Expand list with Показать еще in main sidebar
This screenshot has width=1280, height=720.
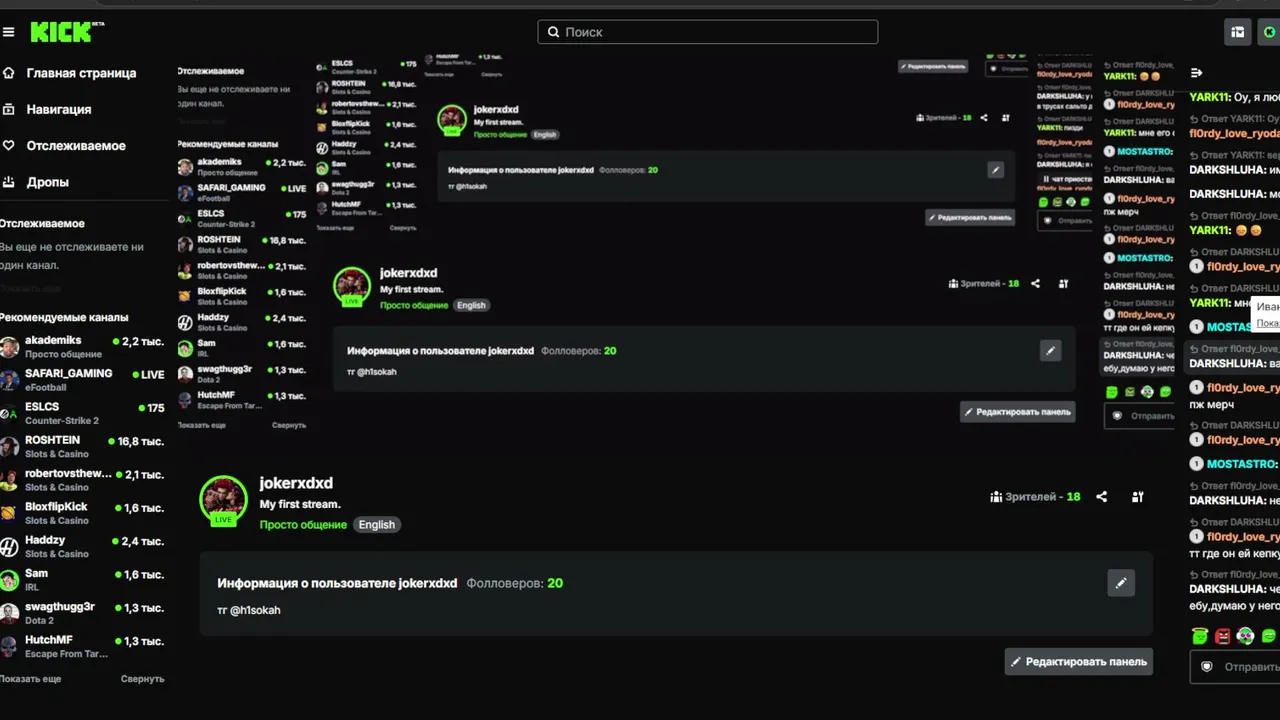30,679
